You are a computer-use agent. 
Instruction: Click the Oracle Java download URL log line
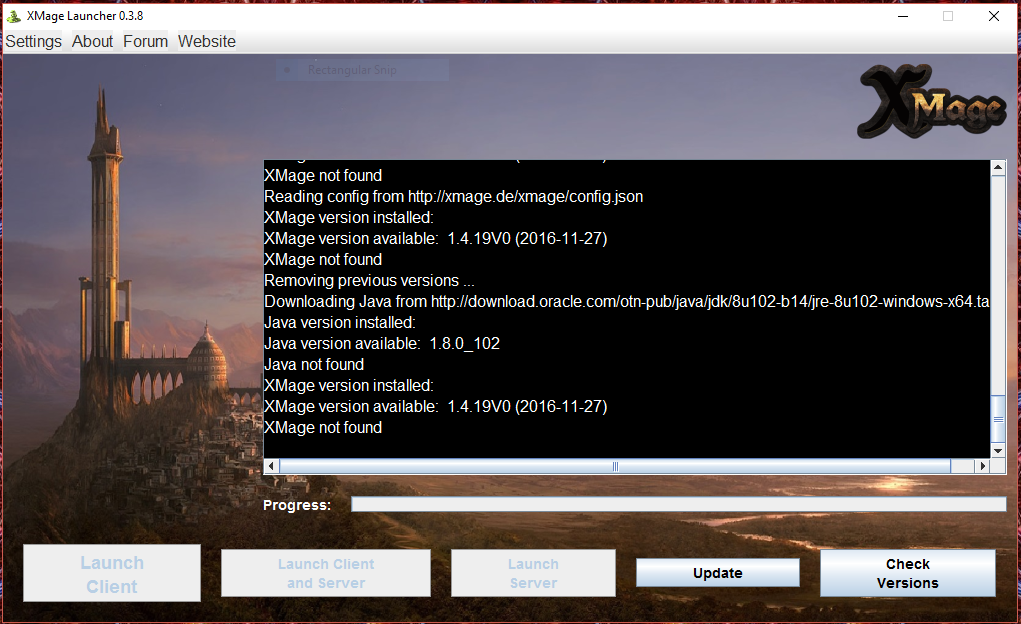pyautogui.click(x=626, y=302)
